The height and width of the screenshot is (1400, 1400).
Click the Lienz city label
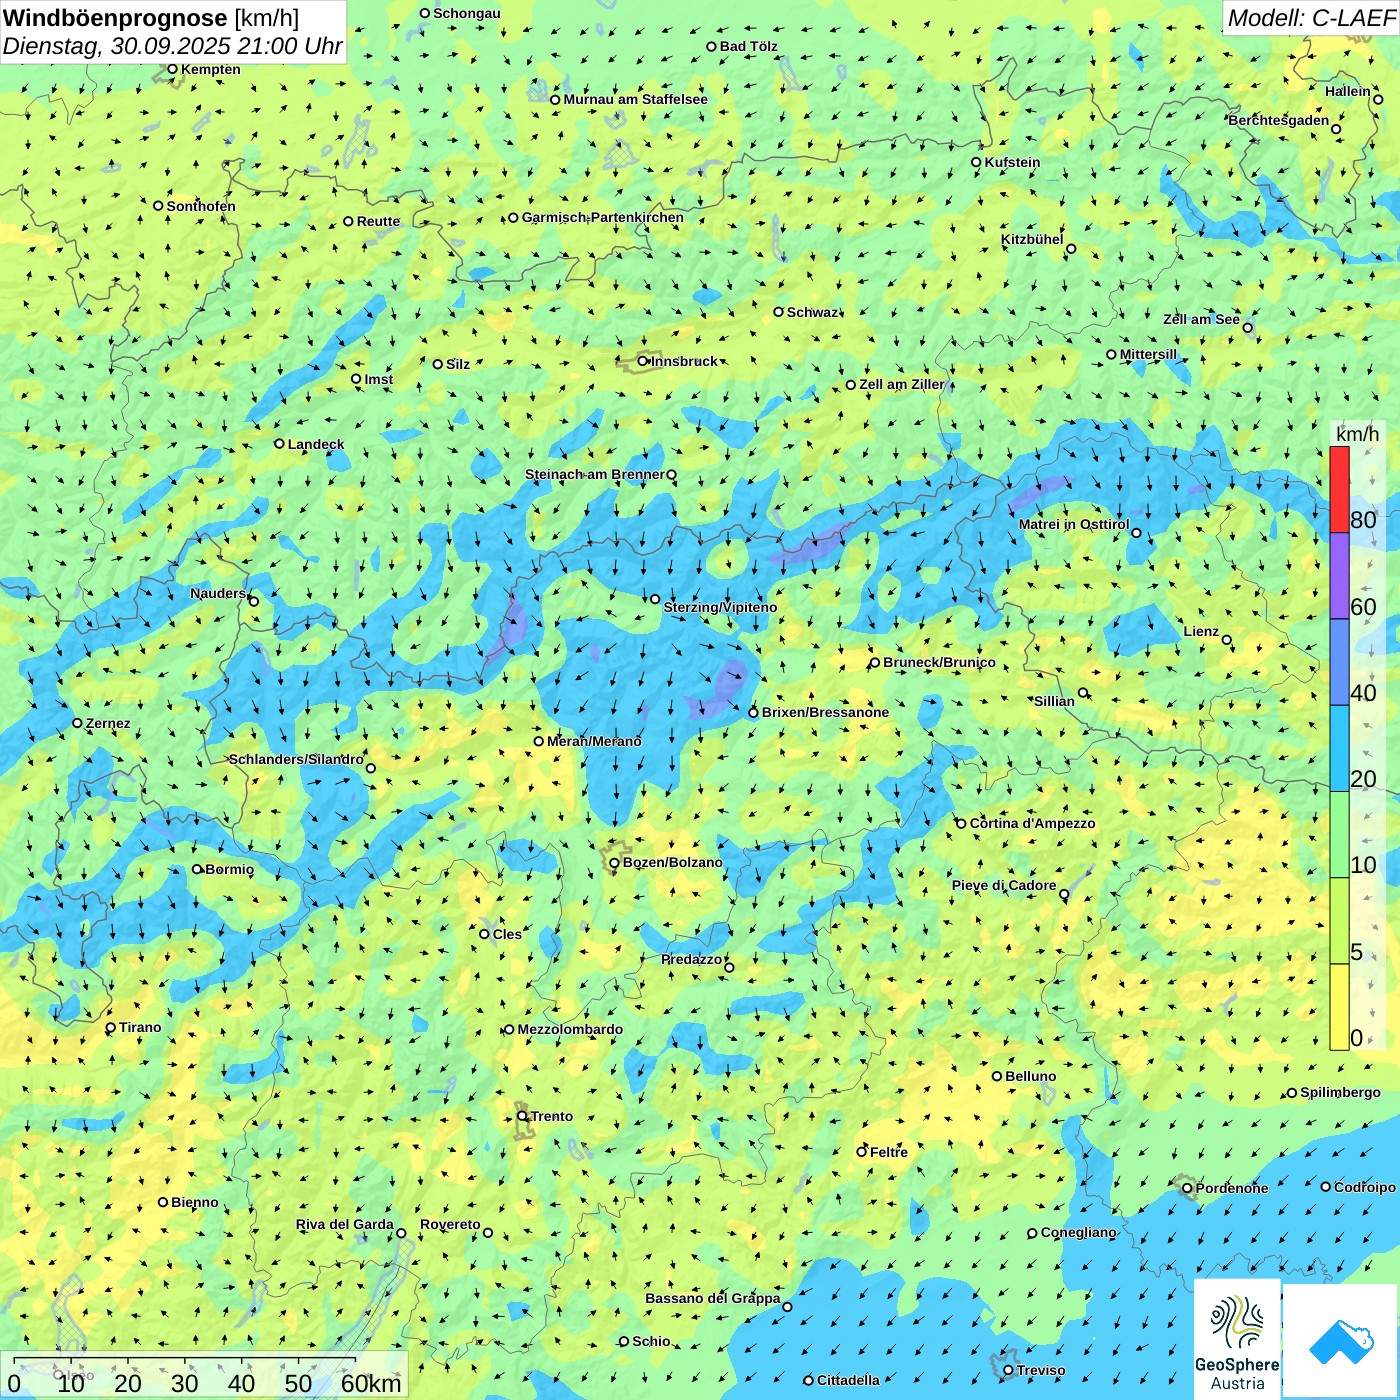coord(1201,631)
